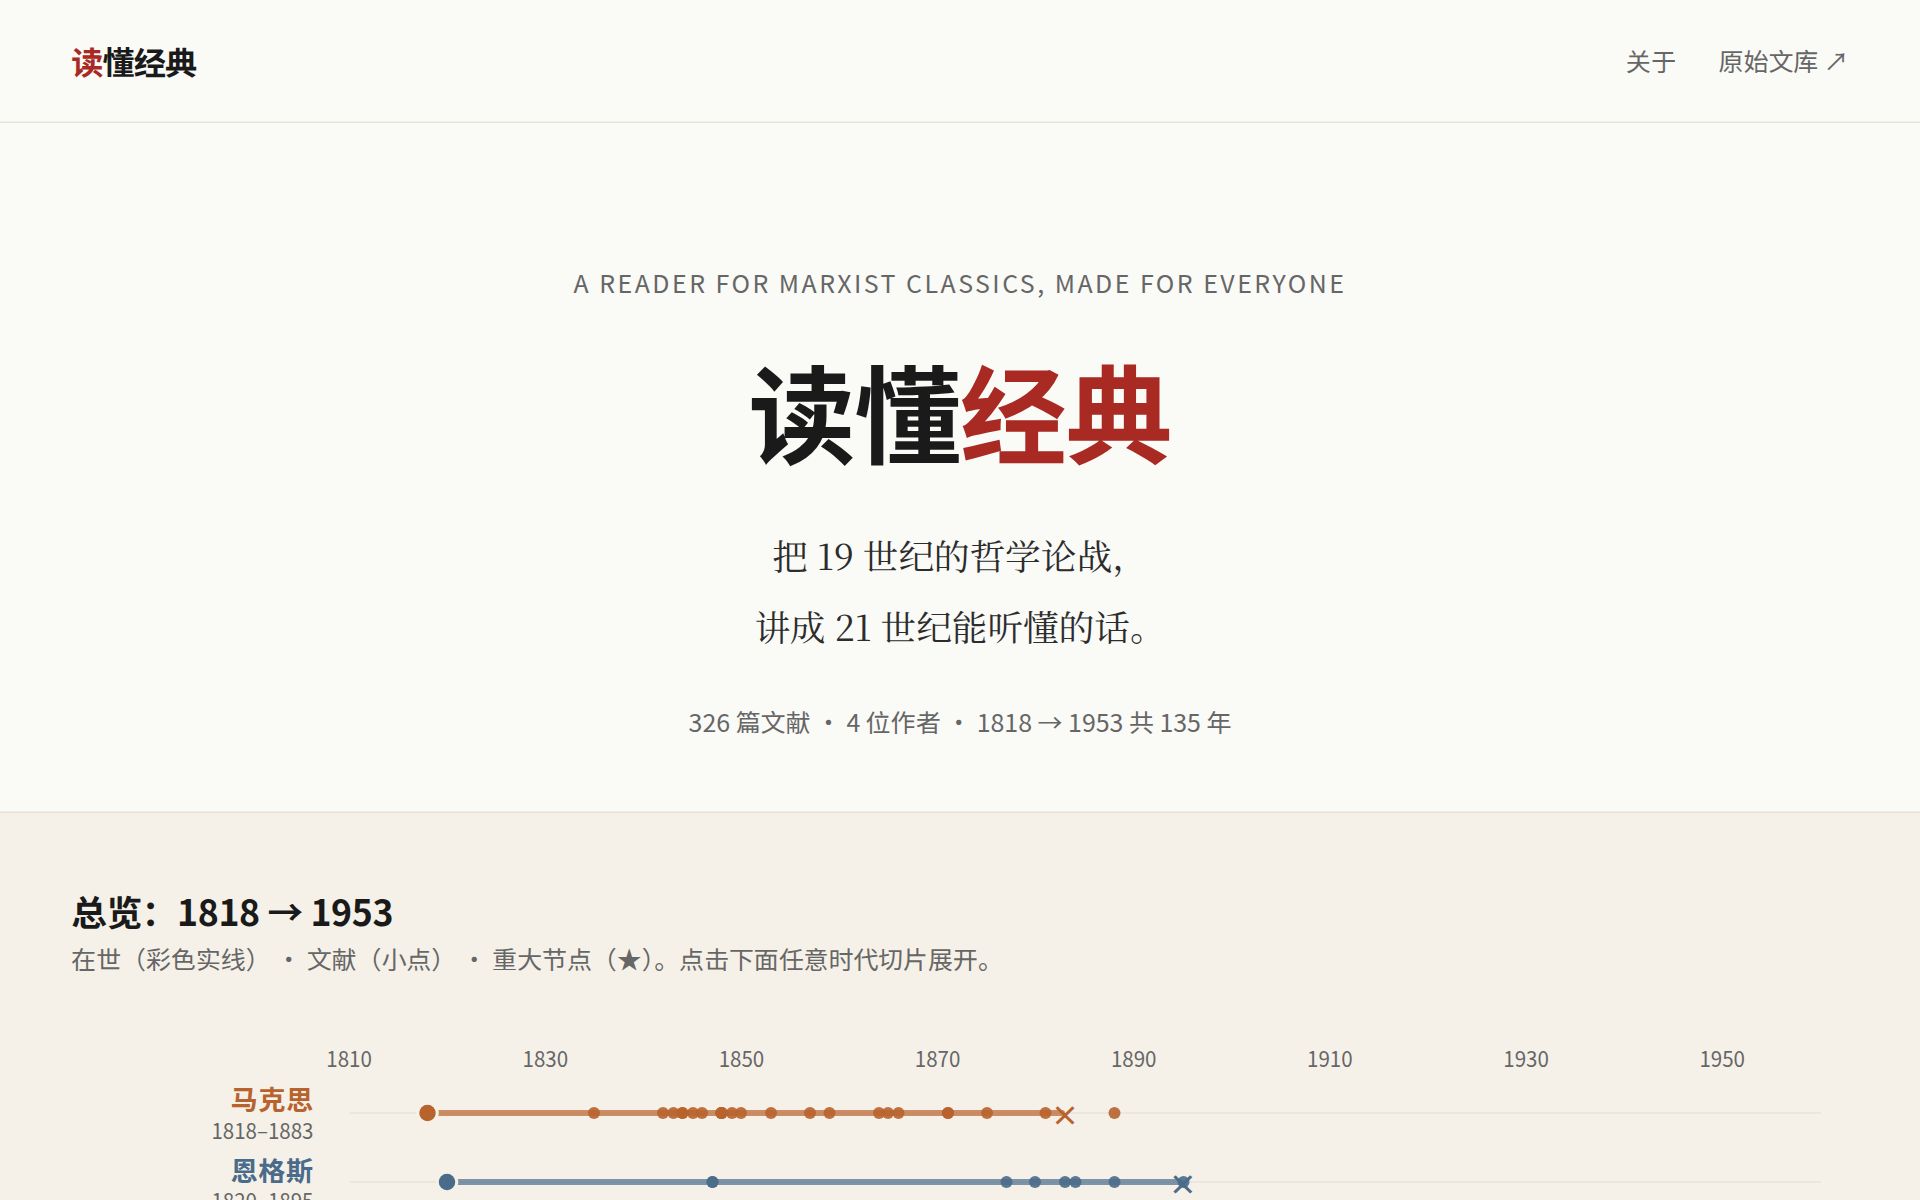Click Marx's document dot near 1875
The height and width of the screenshot is (1200, 1920).
click(987, 1113)
